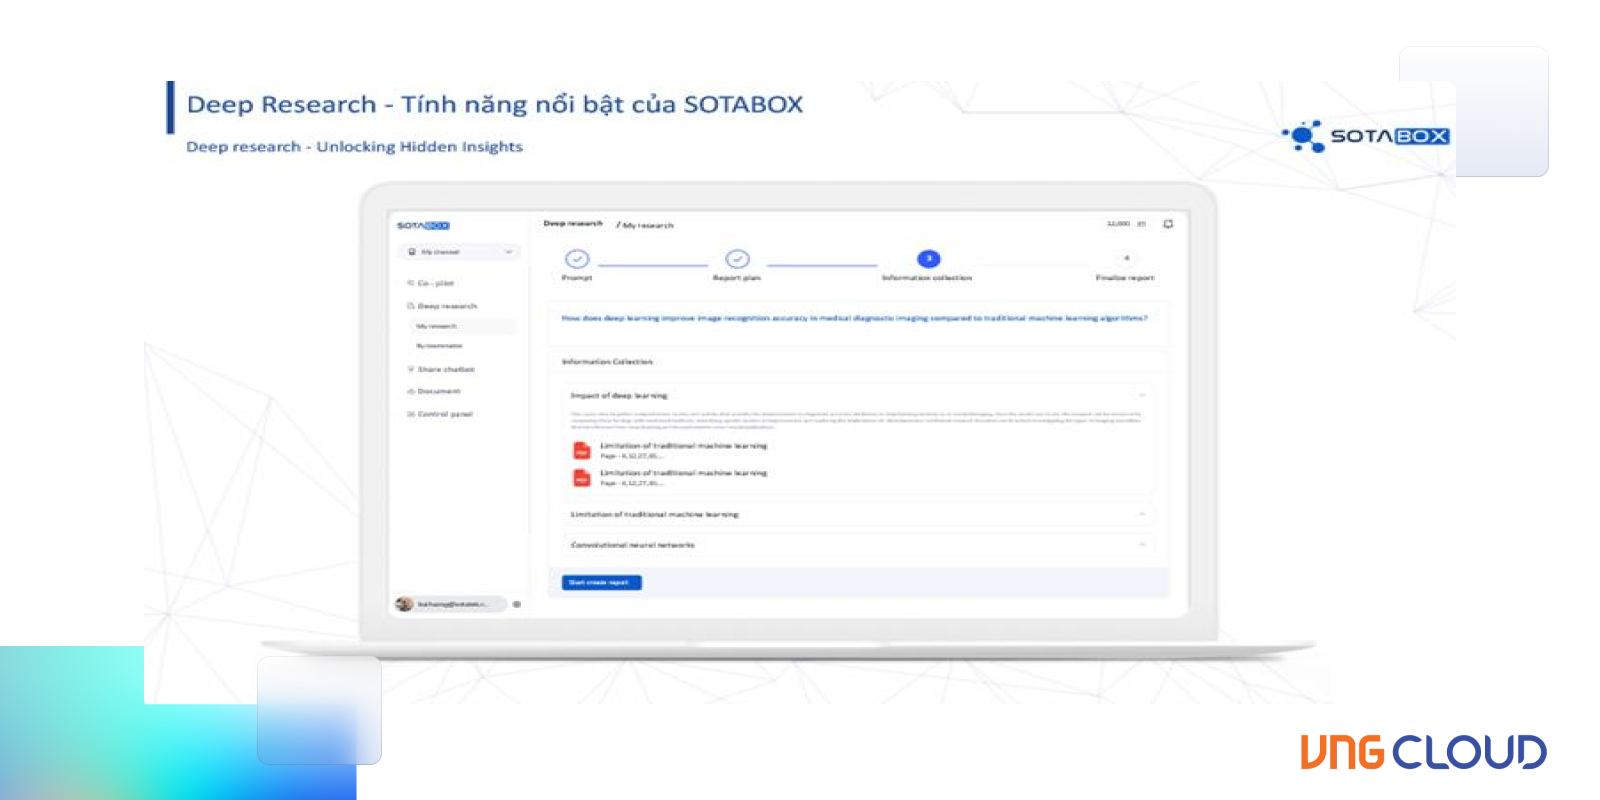Open the second PDF title link
Viewport: 1600px width, 800px height.
683,473
